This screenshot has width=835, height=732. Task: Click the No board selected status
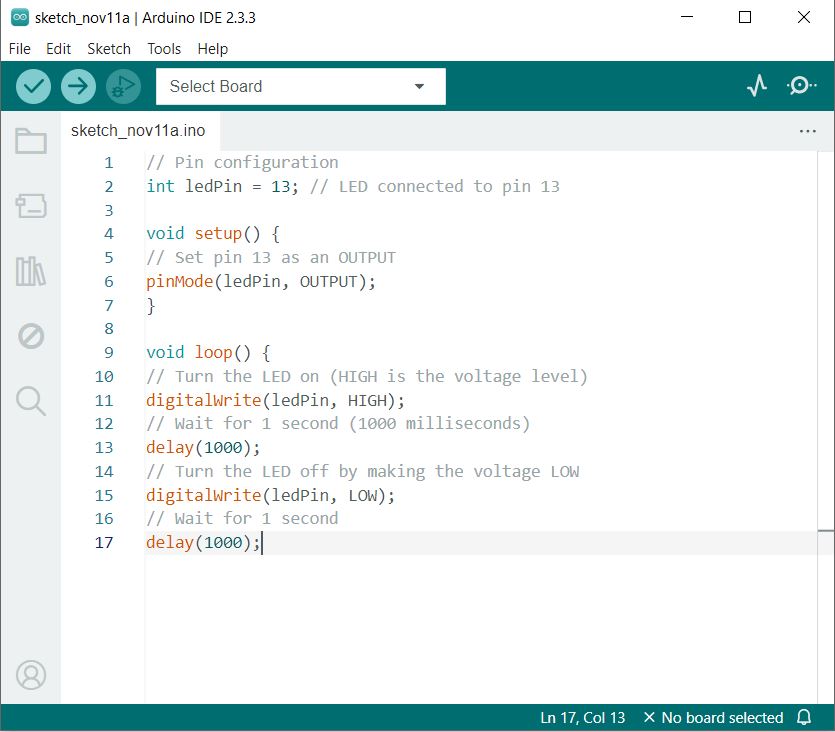pos(713,718)
